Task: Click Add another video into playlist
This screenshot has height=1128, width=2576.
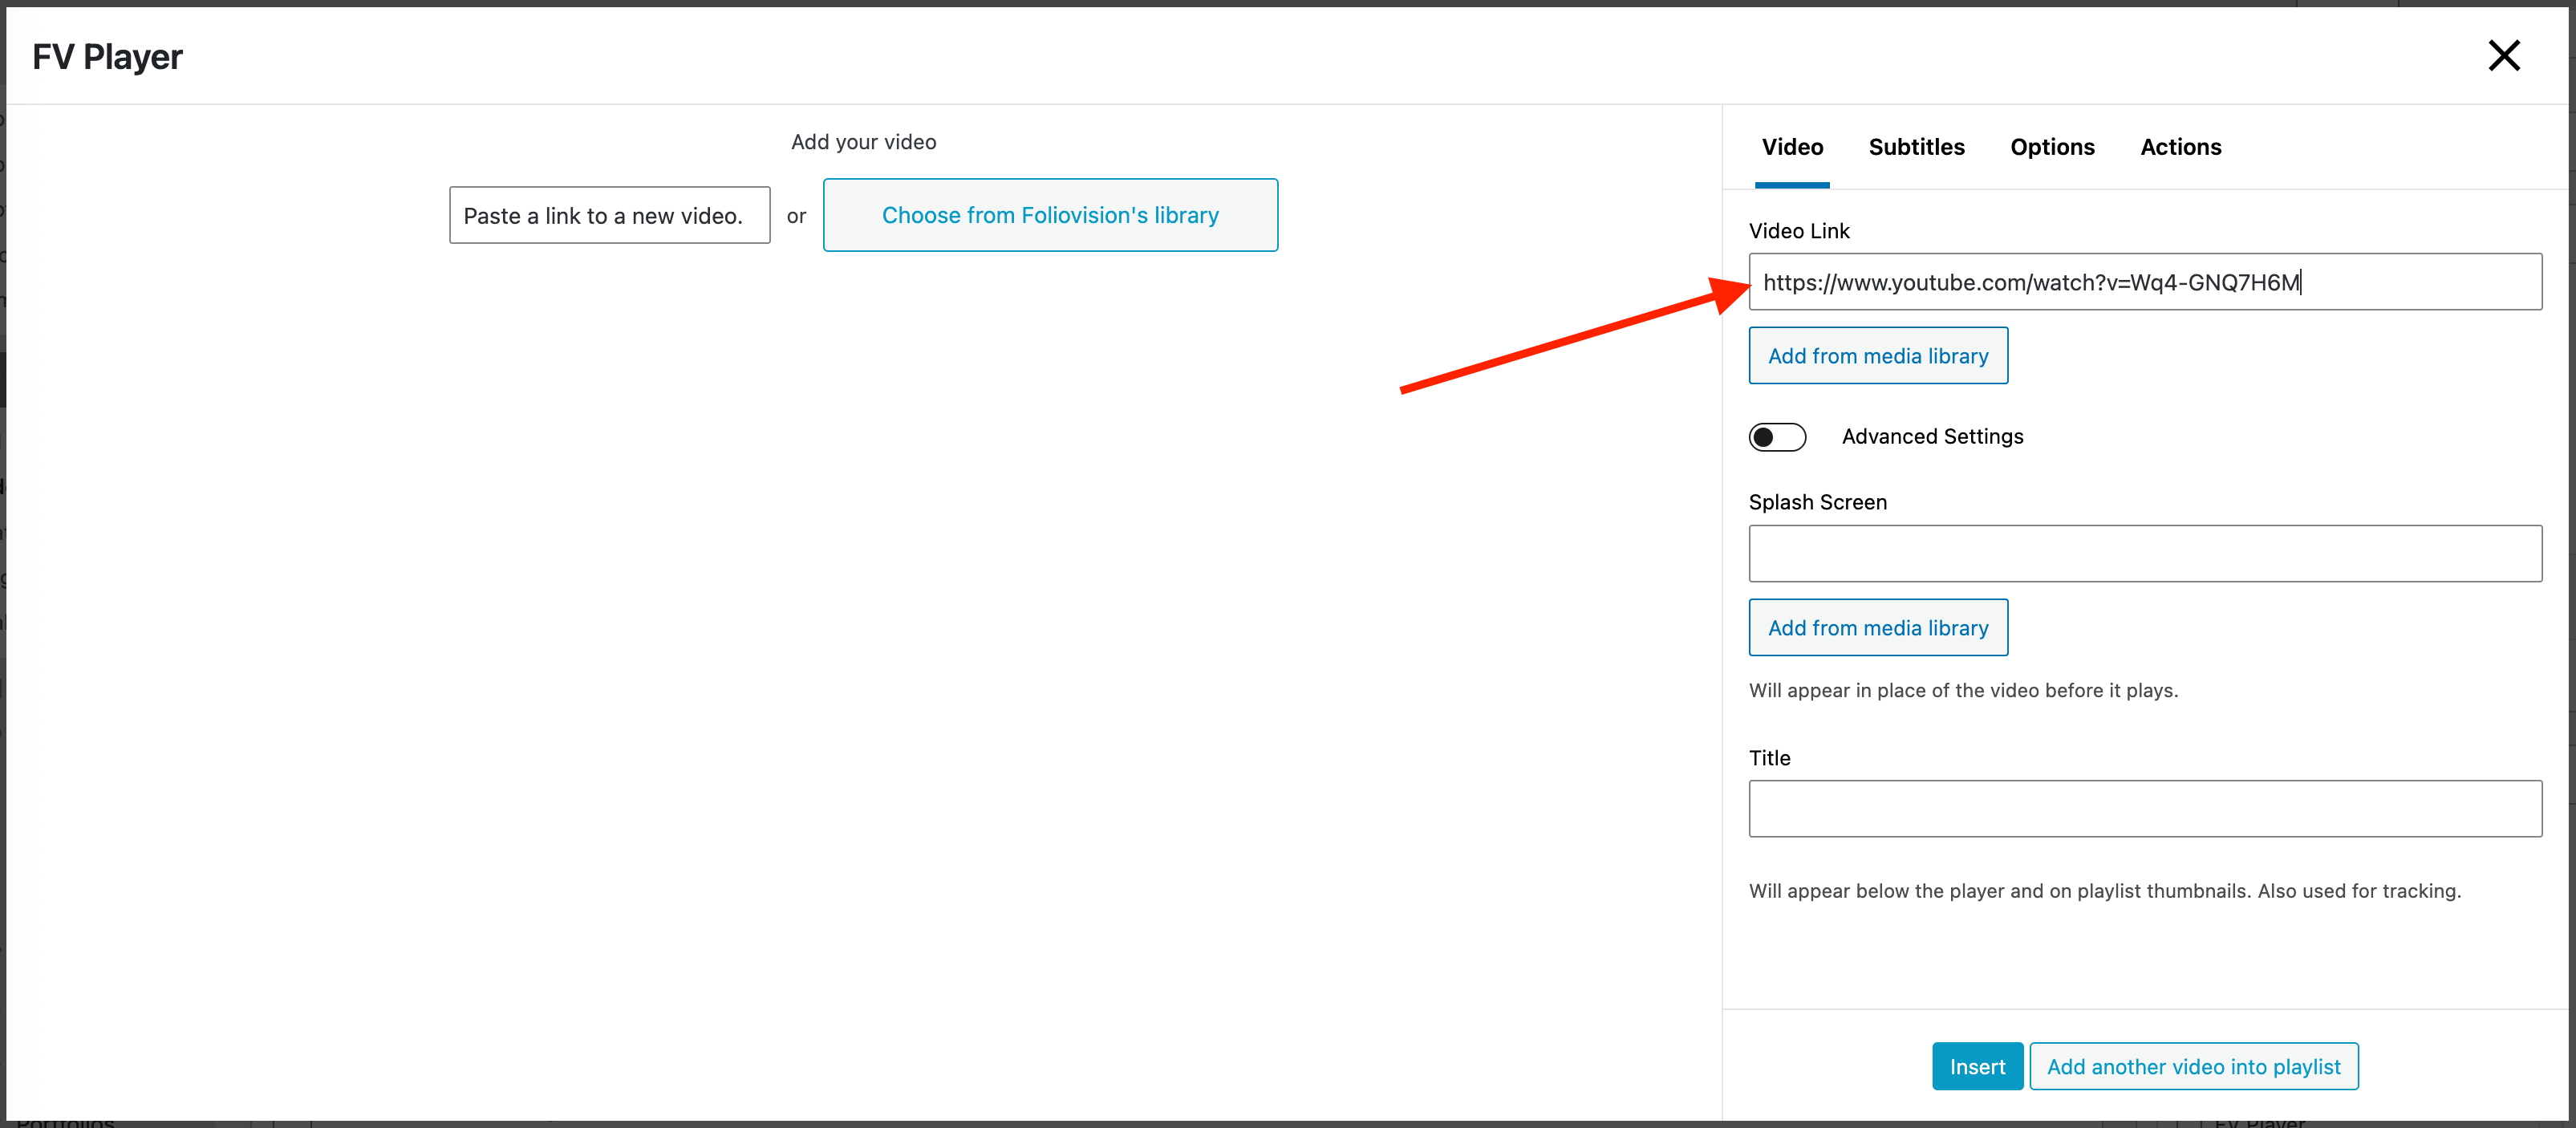Action: point(2193,1067)
